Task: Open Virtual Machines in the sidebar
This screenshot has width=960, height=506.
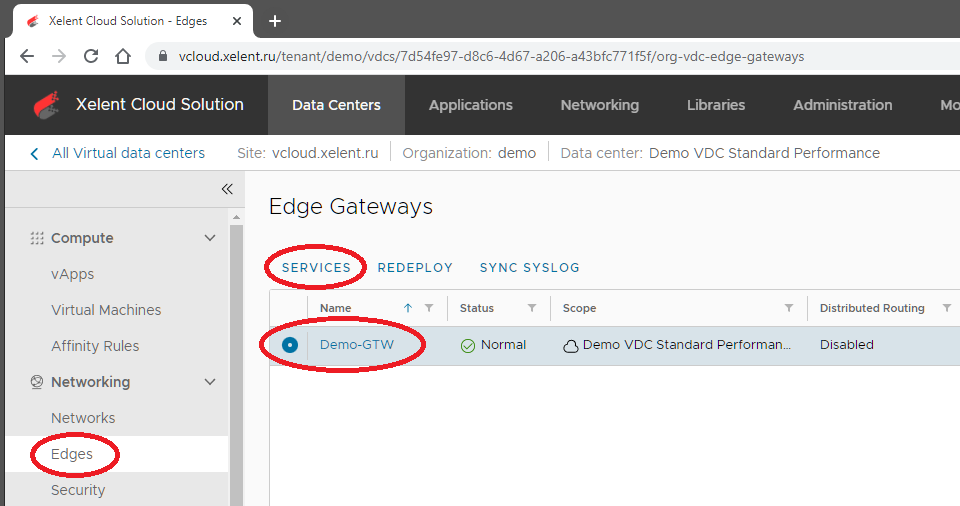Action: pyautogui.click(x=106, y=310)
